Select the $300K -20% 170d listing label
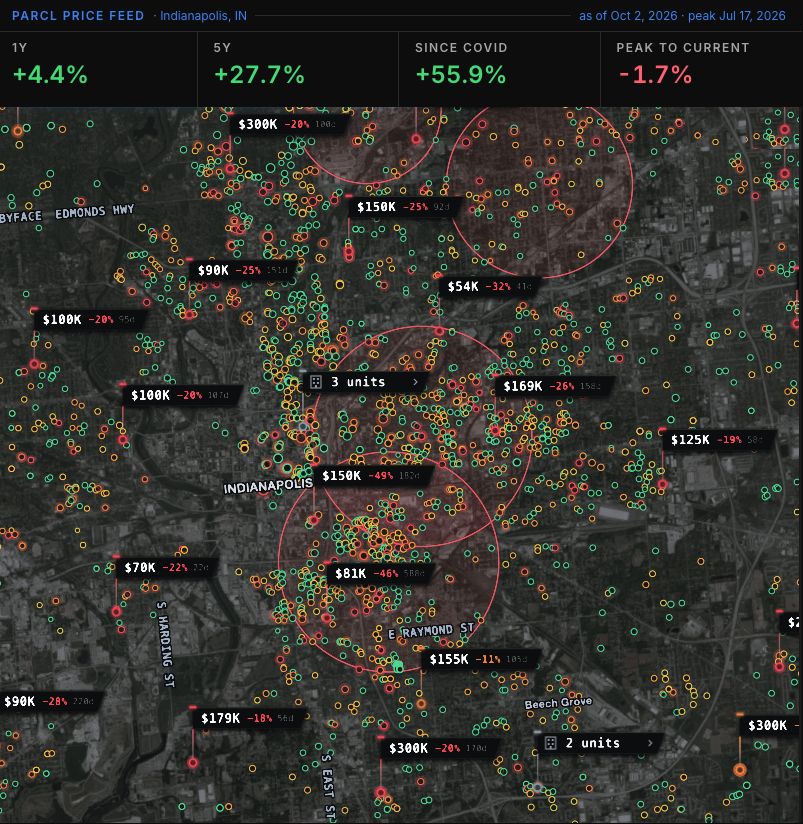803x824 pixels. pyautogui.click(x=440, y=748)
